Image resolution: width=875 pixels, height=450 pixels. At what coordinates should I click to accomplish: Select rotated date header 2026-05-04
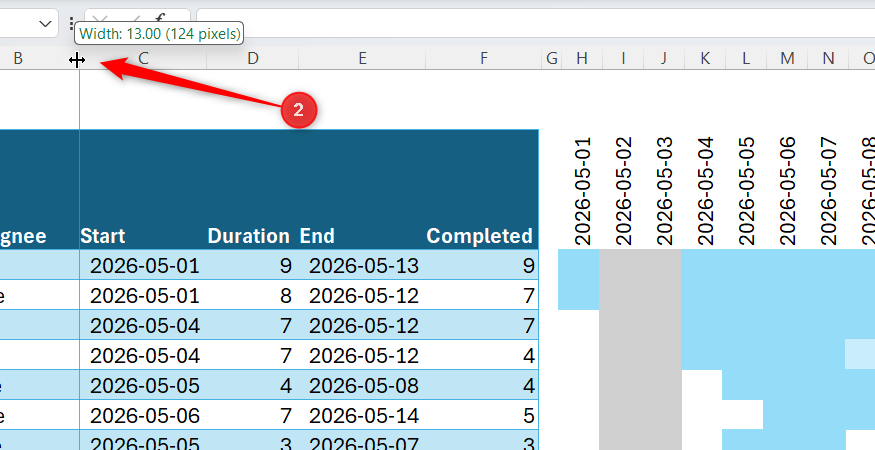point(705,192)
